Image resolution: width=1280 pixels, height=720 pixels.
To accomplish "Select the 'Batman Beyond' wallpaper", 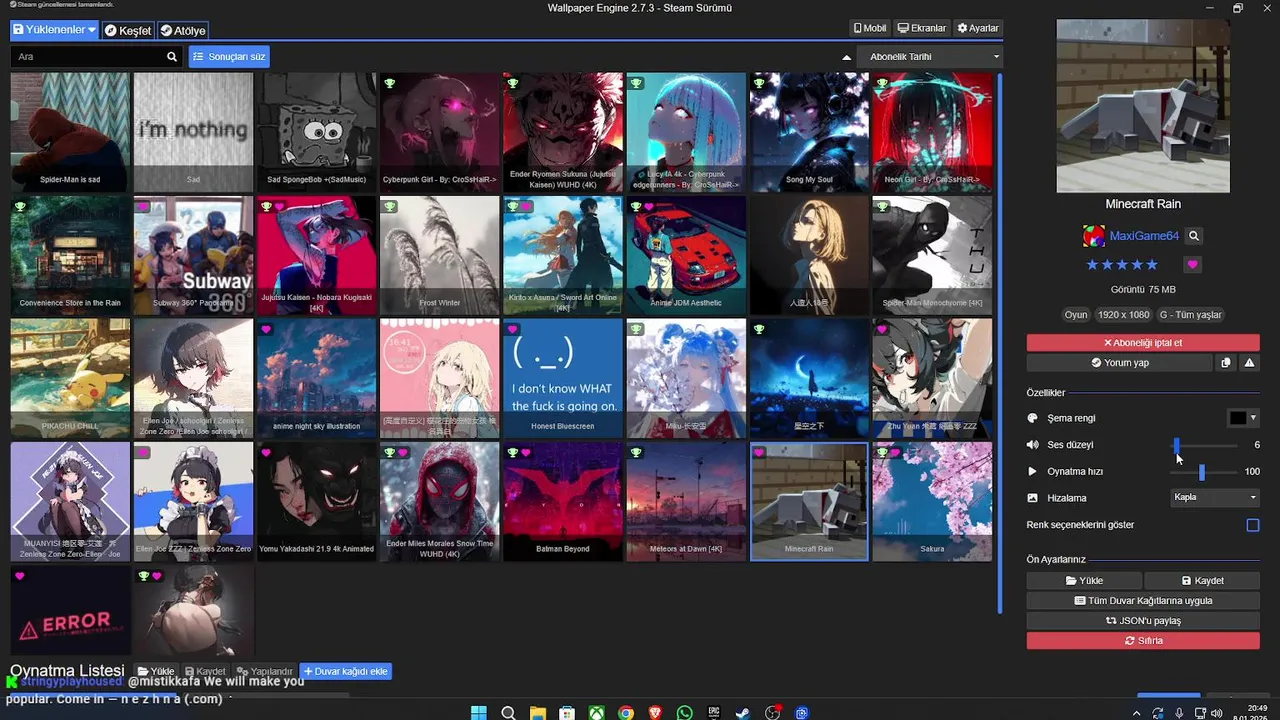I will coord(563,502).
